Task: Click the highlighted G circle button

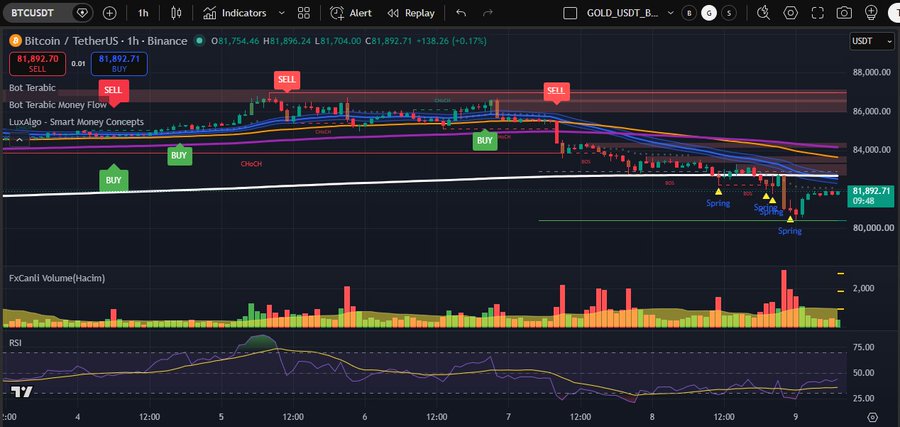Action: pos(709,13)
